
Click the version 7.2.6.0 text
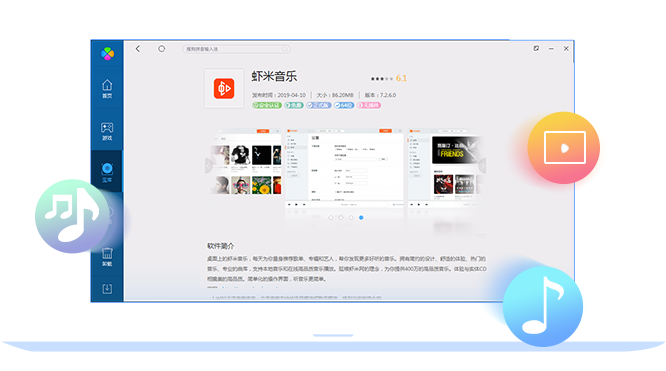pos(380,95)
